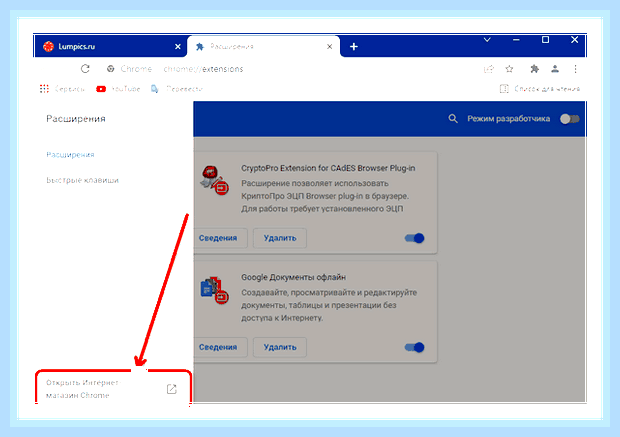Screen dimensions: 620x437
Task: Open the Перевести bookmark
Action: [177, 89]
